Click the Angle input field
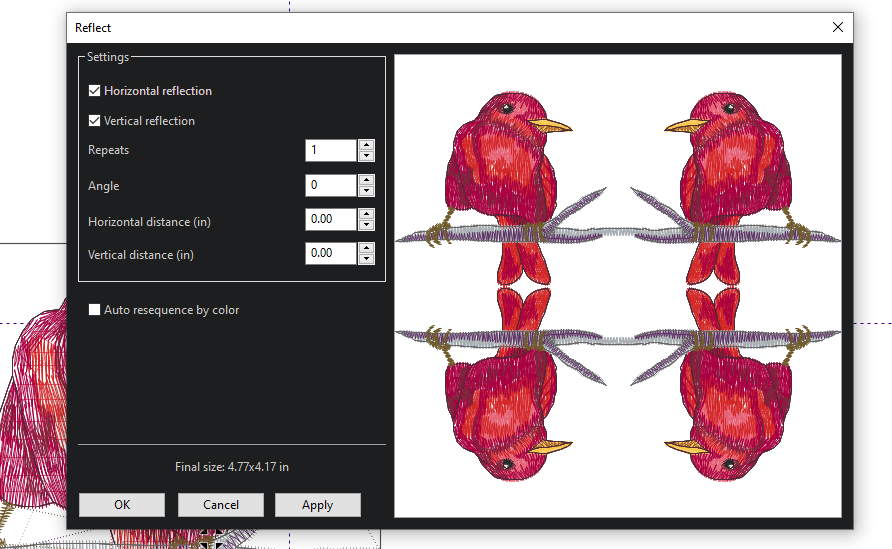Screen dimensions: 892x549 pos(331,185)
